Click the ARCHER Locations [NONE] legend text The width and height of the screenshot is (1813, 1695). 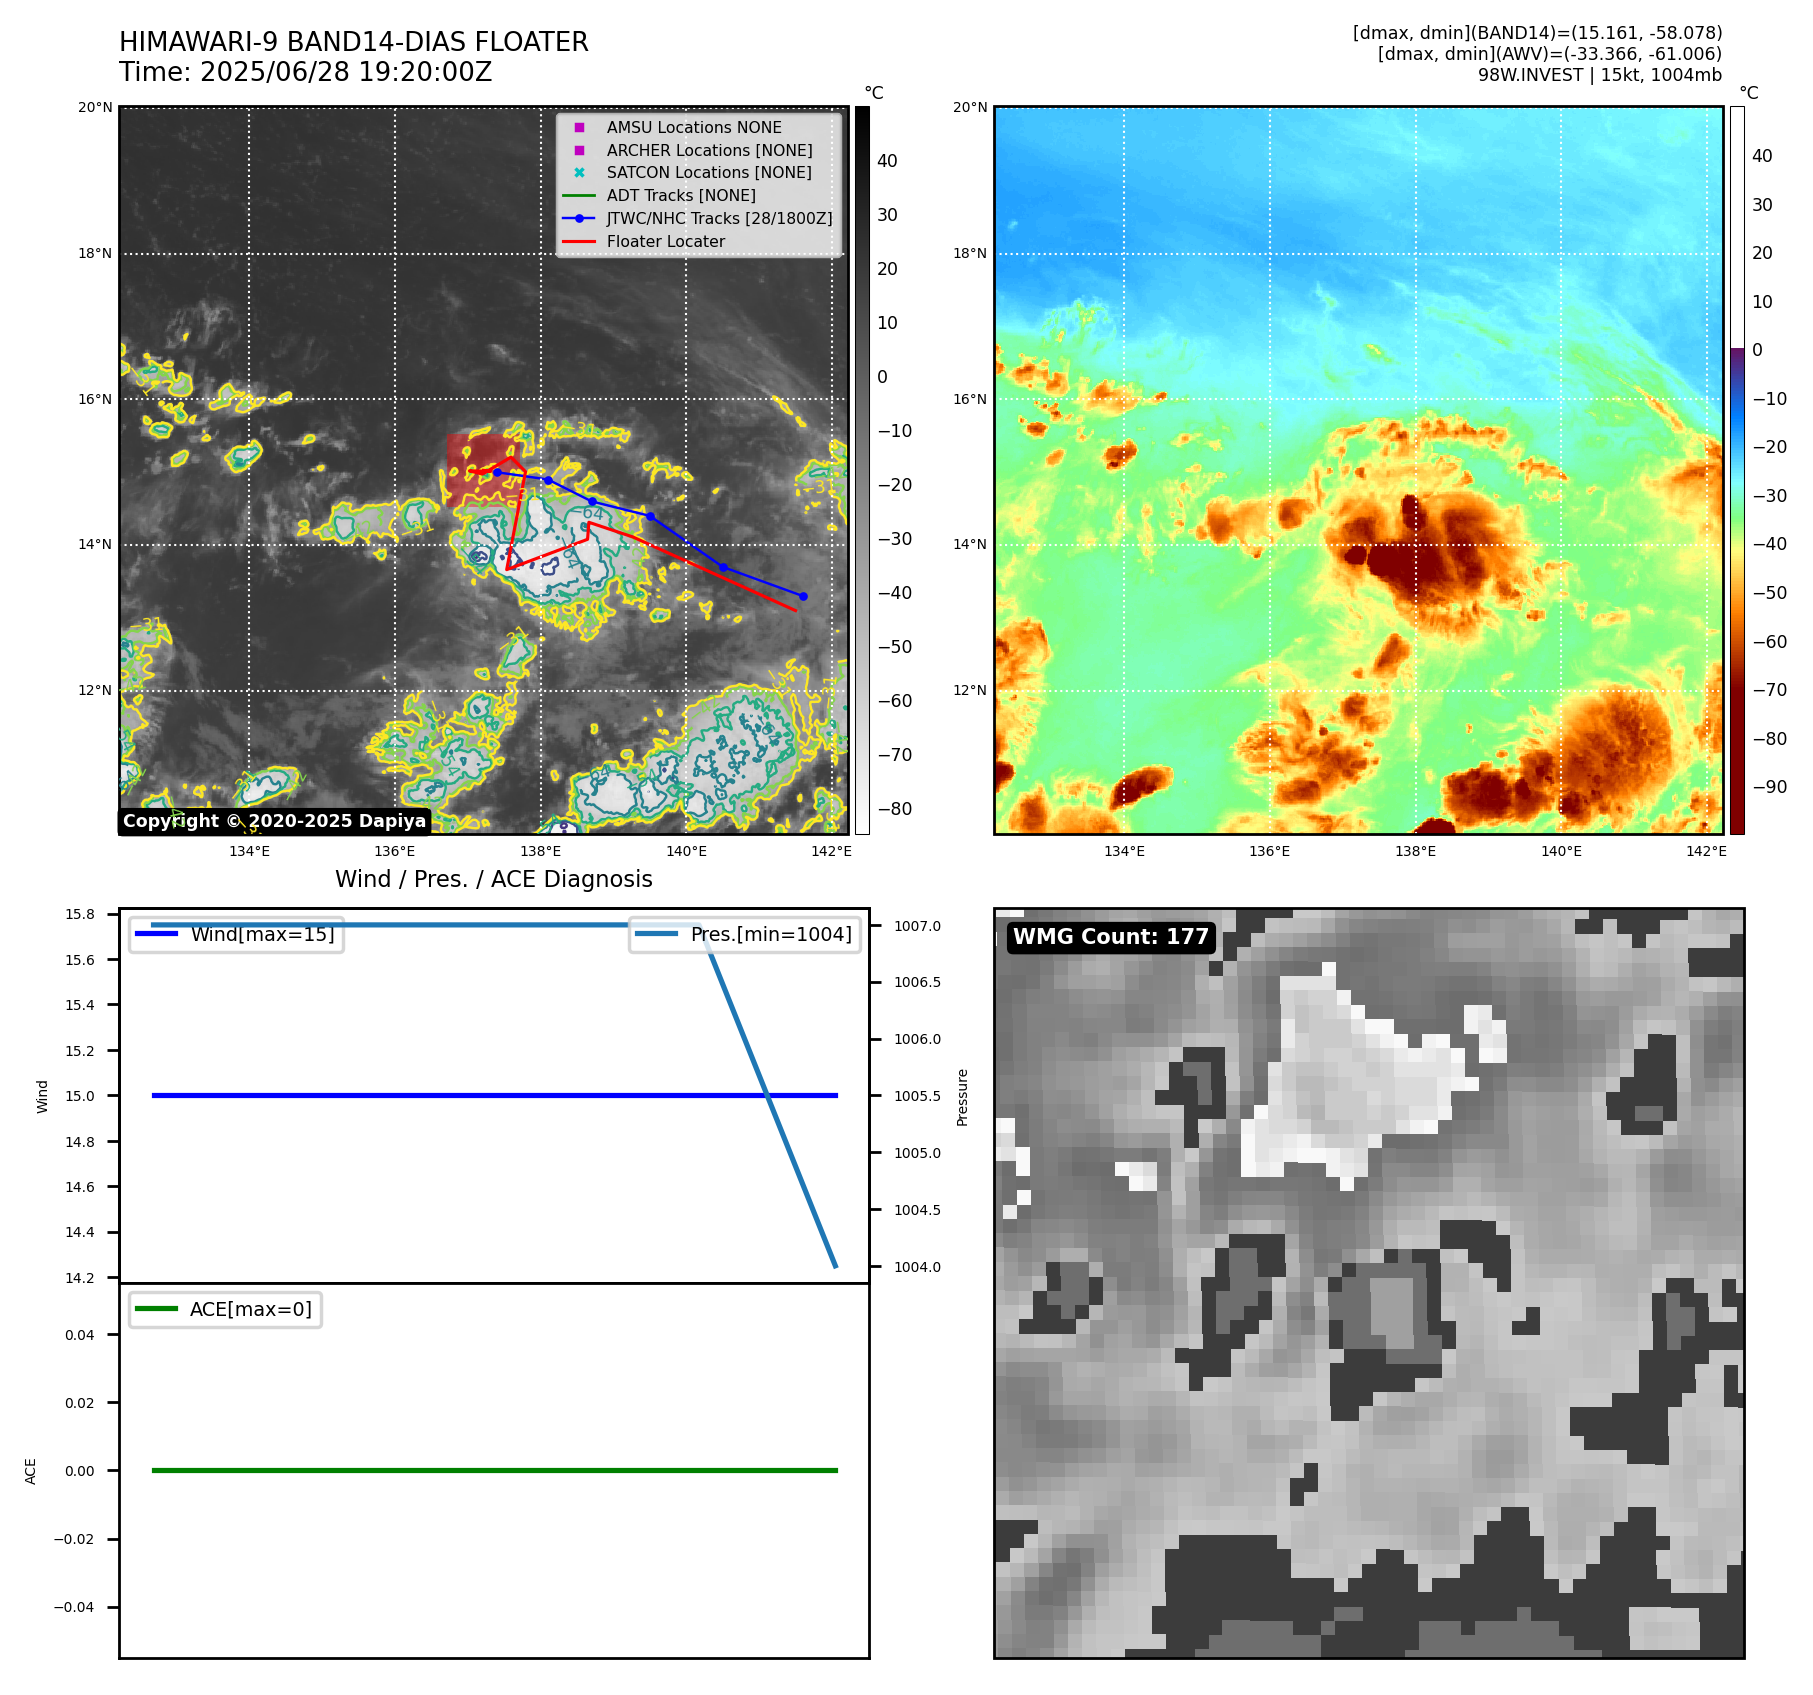tap(709, 150)
